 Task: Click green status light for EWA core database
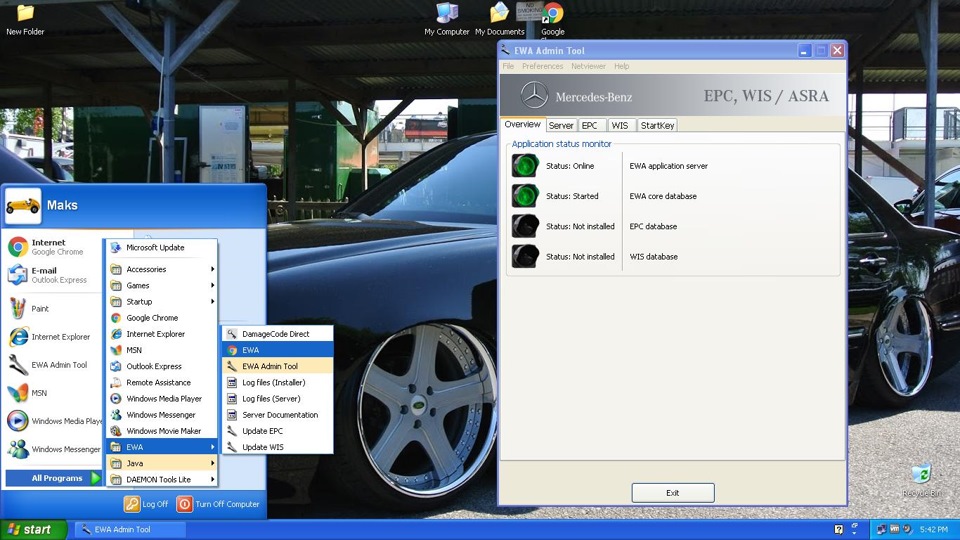point(525,196)
